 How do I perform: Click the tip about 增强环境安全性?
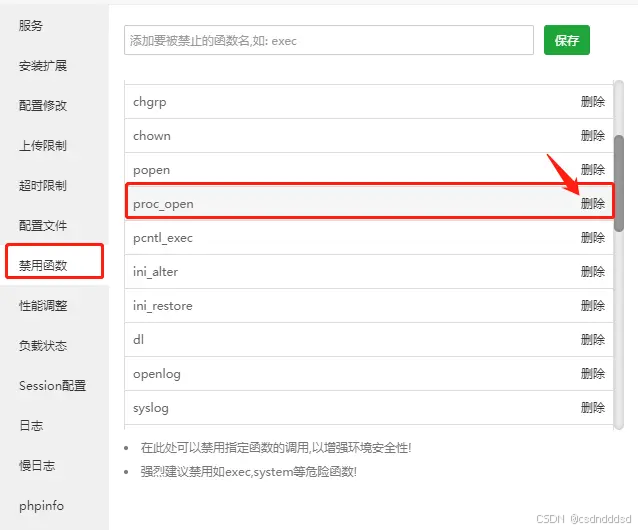click(x=276, y=448)
